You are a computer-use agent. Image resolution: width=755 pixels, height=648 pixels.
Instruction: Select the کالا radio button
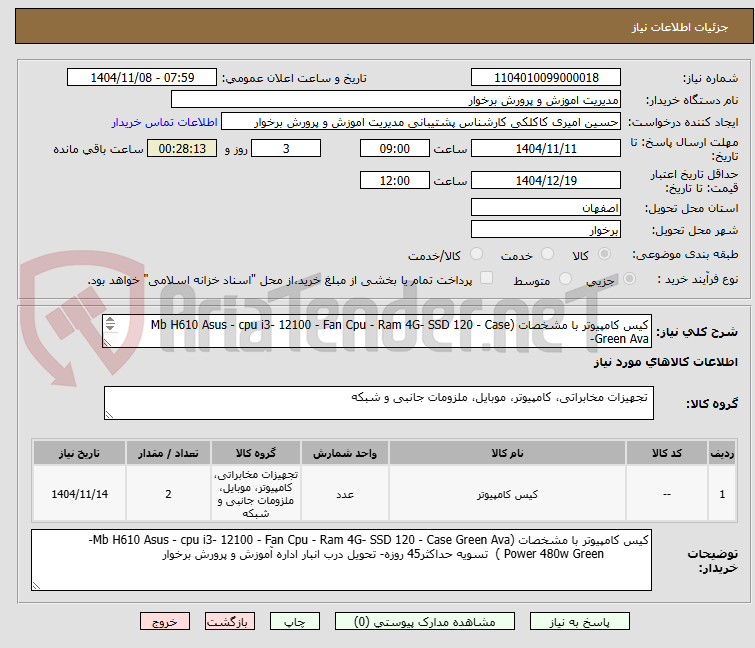click(x=604, y=254)
